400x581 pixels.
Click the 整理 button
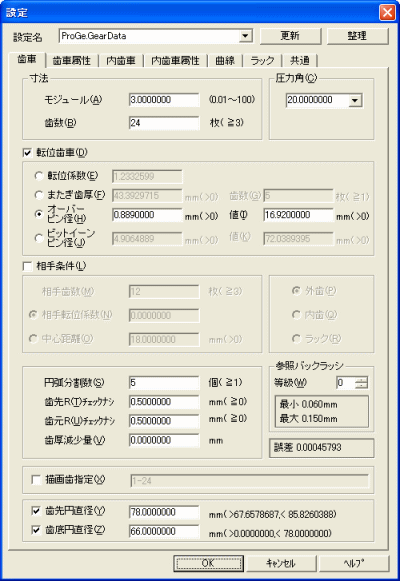click(357, 36)
